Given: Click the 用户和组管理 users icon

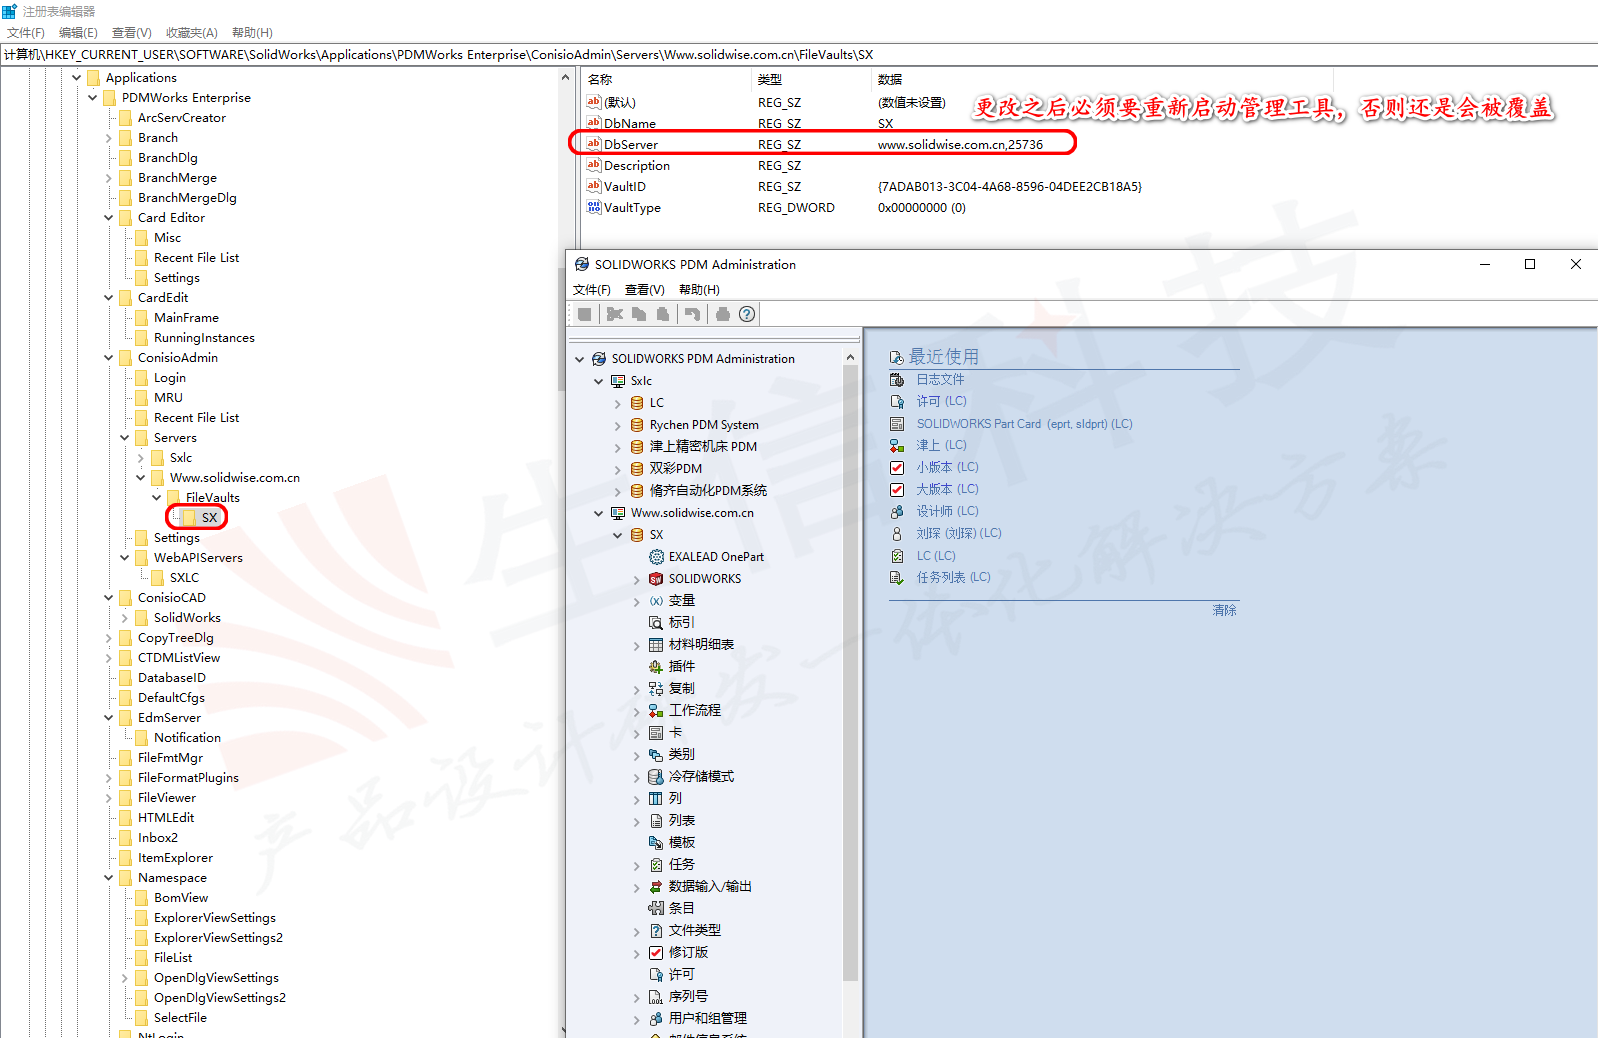Looking at the screenshot, I should 656,1019.
